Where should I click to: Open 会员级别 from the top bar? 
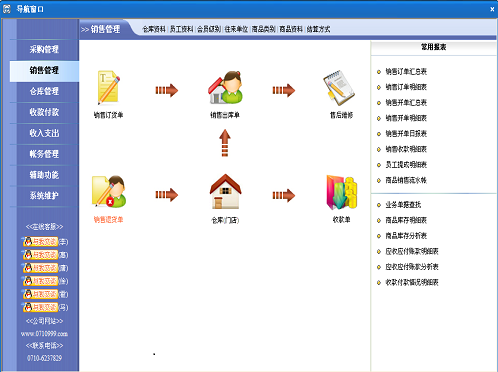pyautogui.click(x=209, y=29)
